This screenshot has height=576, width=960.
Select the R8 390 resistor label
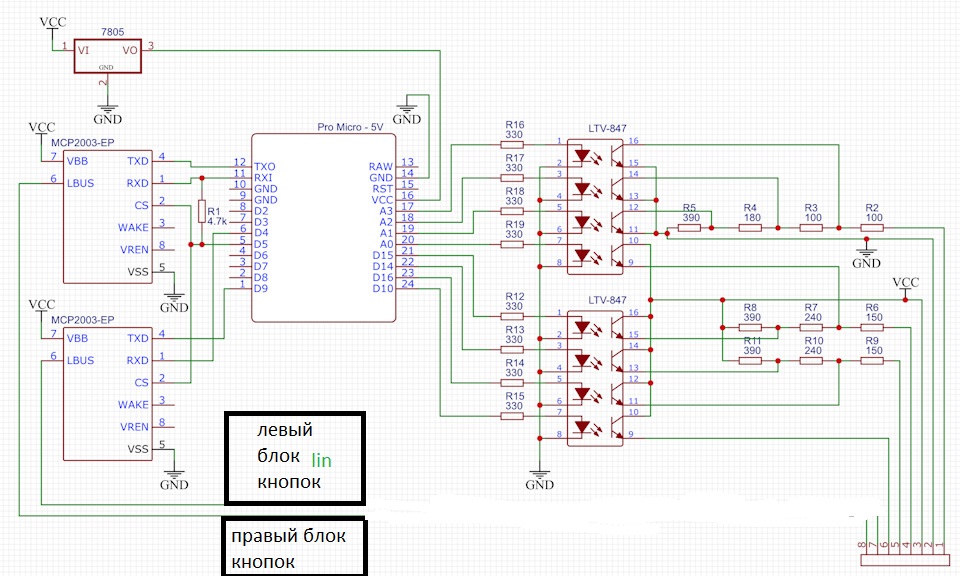(751, 312)
